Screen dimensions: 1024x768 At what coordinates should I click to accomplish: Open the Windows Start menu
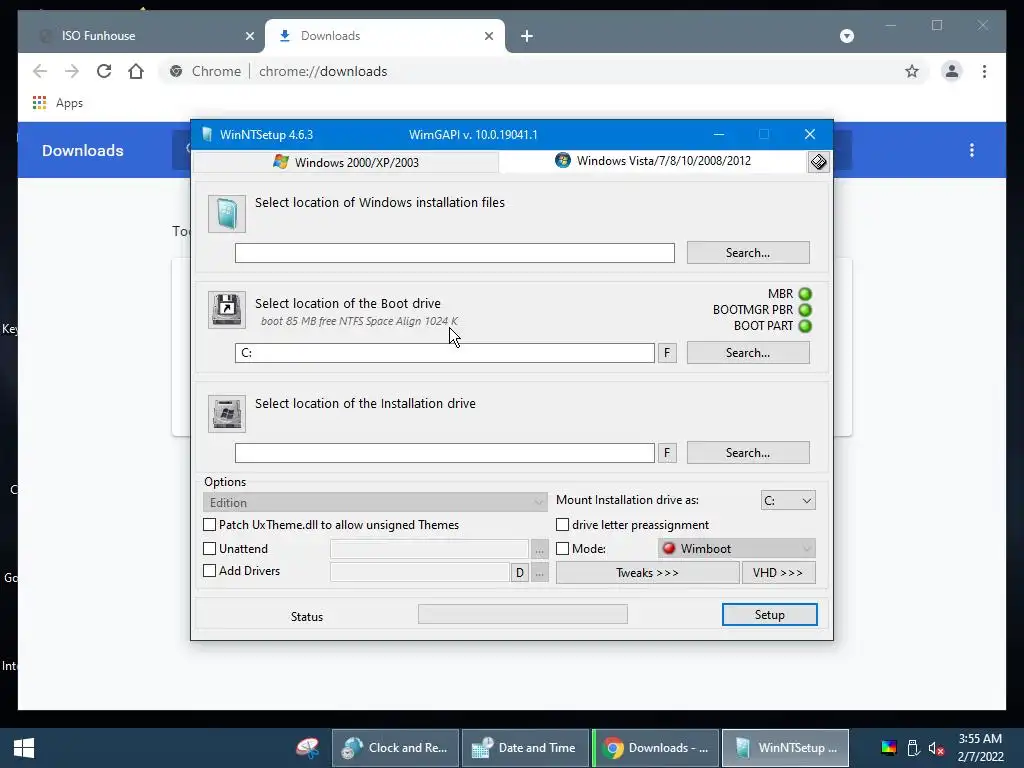(x=24, y=748)
